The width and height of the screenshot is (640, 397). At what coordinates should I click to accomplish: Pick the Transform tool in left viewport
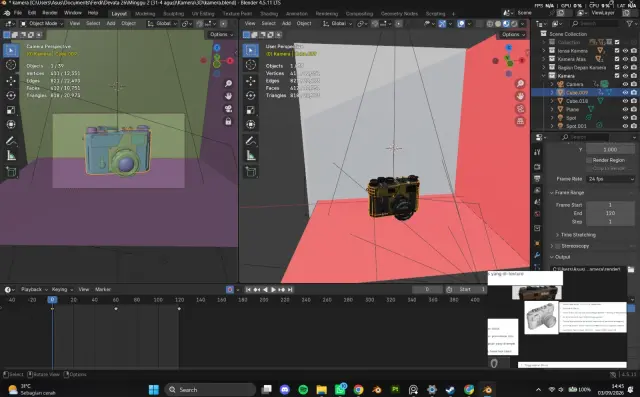pyautogui.click(x=11, y=124)
